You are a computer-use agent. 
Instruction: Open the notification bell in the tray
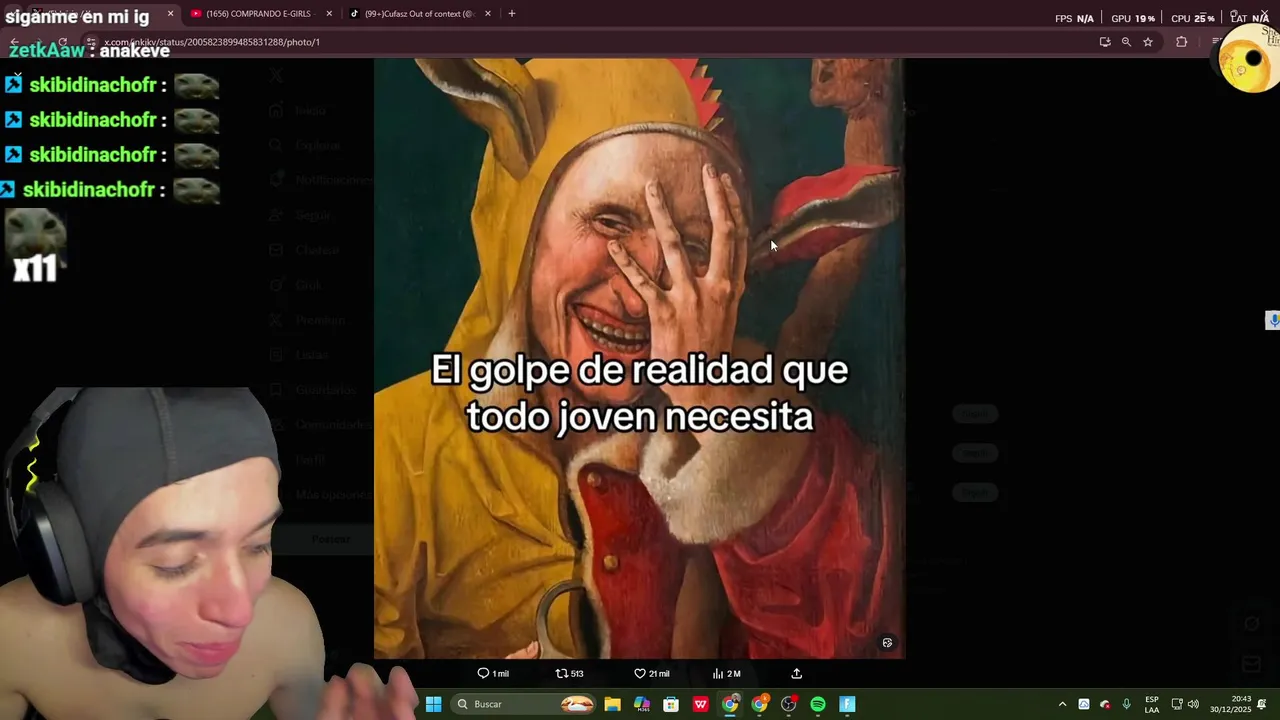coord(1262,704)
